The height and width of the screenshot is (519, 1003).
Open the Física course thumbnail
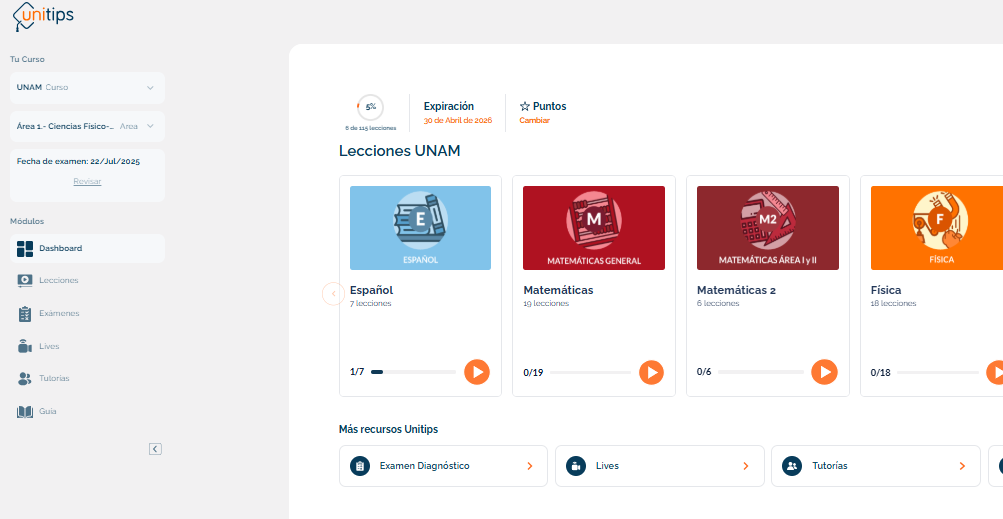click(937, 228)
